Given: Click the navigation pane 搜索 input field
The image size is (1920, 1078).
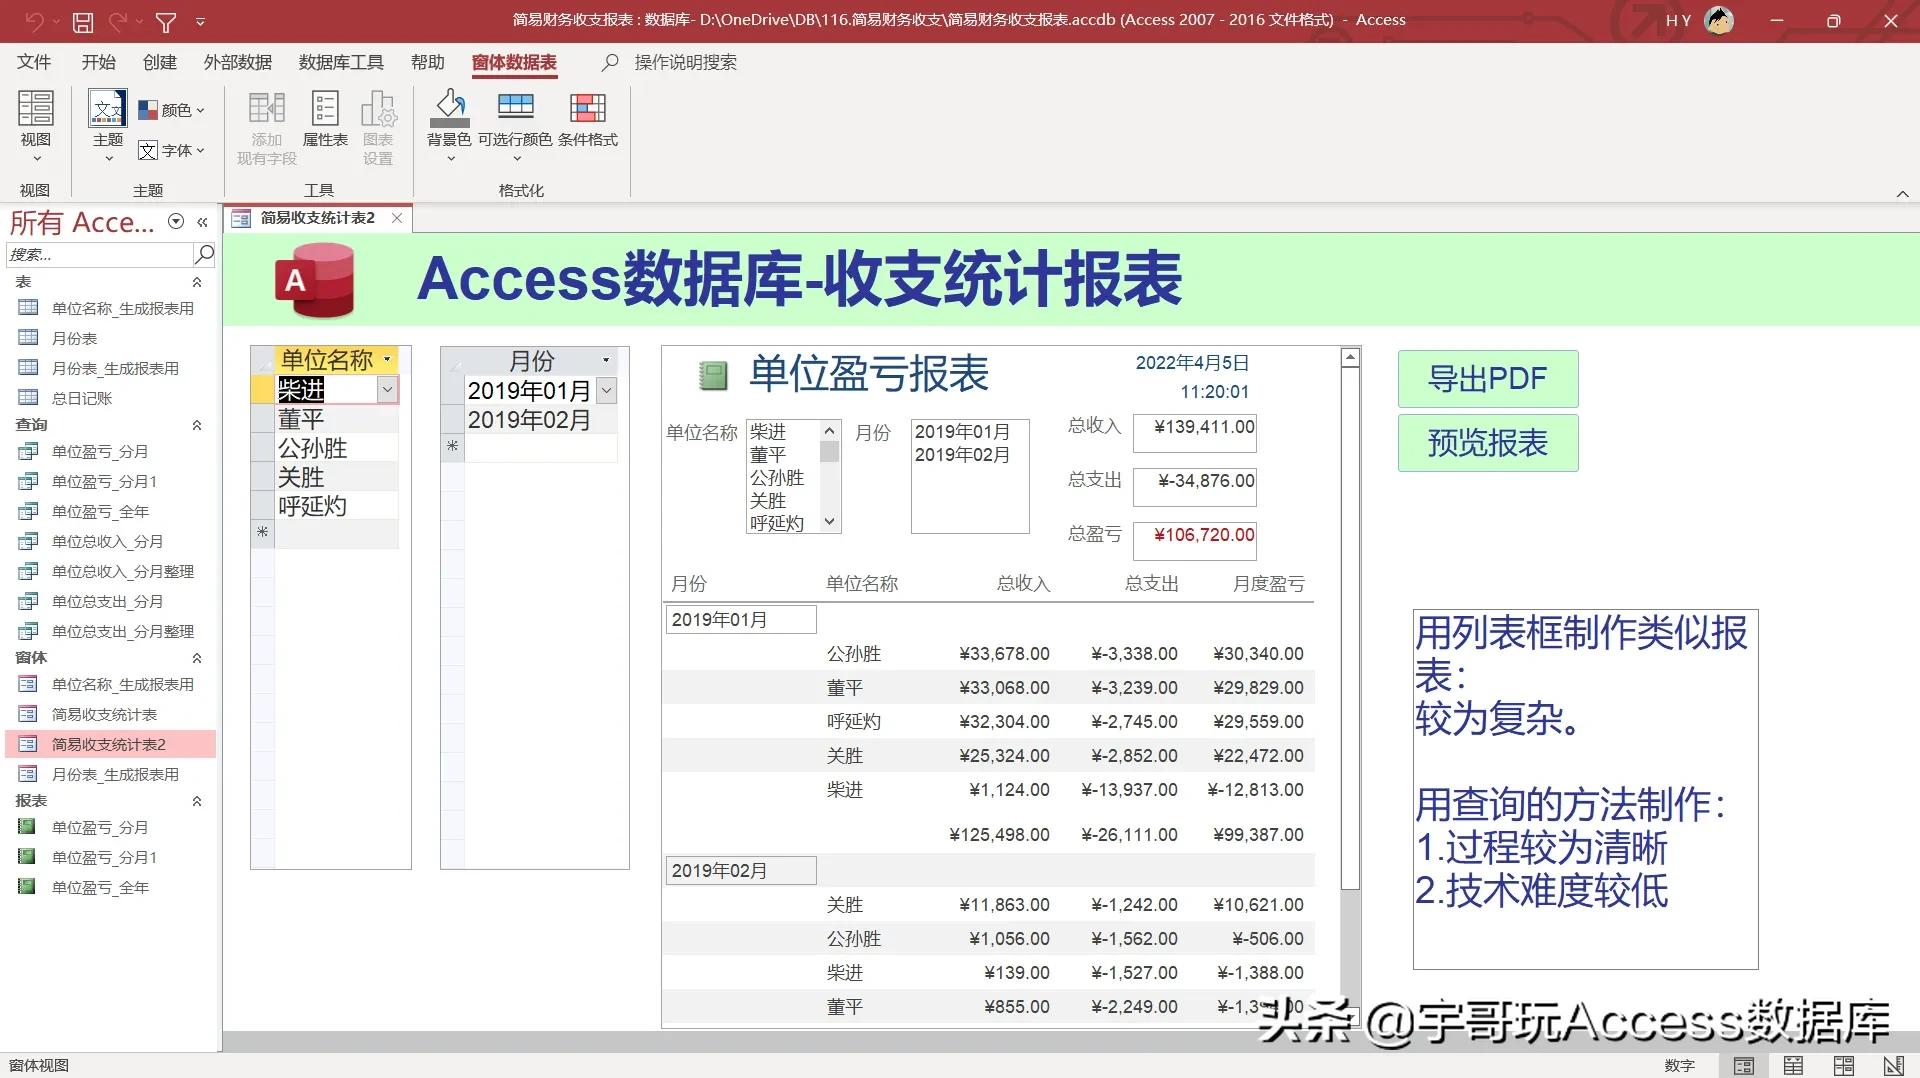Looking at the screenshot, I should (x=98, y=254).
